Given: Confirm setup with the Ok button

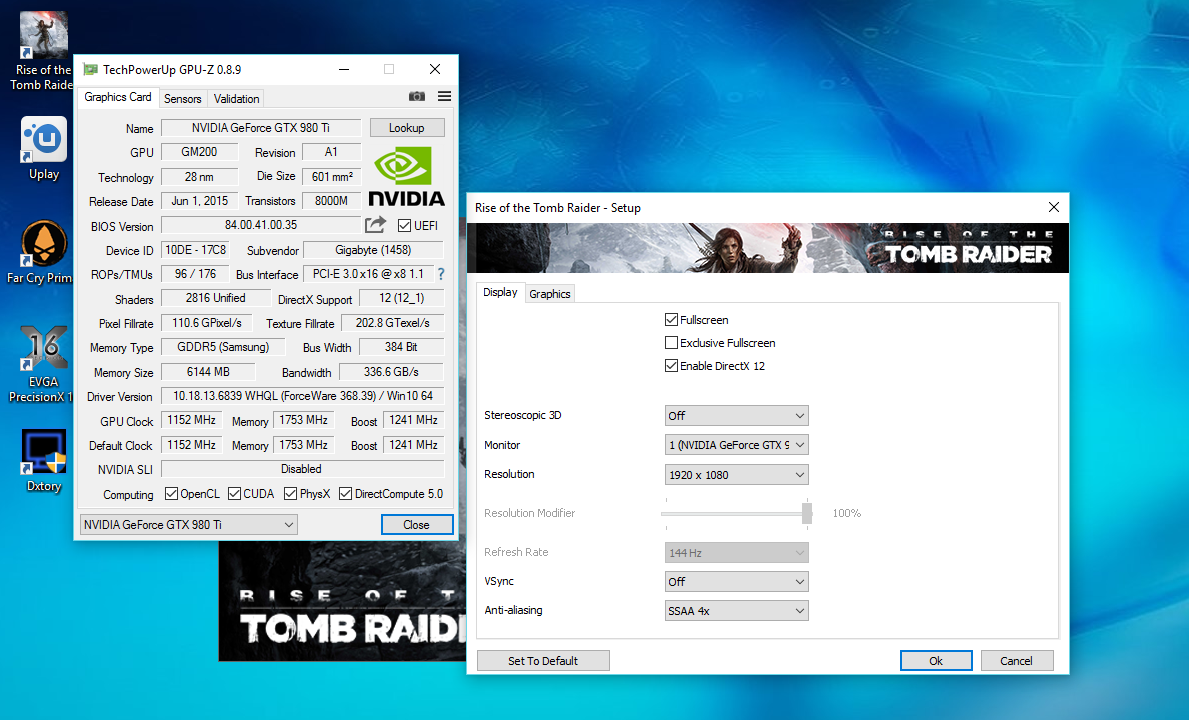Looking at the screenshot, I should click(936, 661).
